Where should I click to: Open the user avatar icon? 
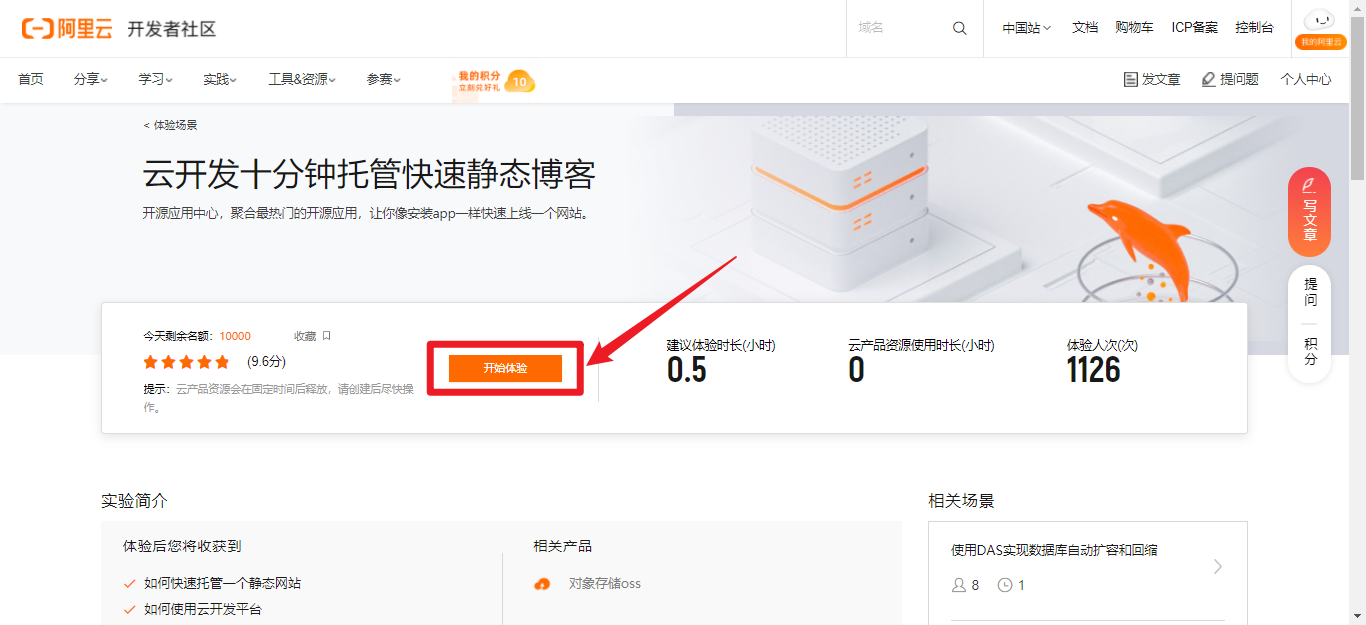point(1320,20)
